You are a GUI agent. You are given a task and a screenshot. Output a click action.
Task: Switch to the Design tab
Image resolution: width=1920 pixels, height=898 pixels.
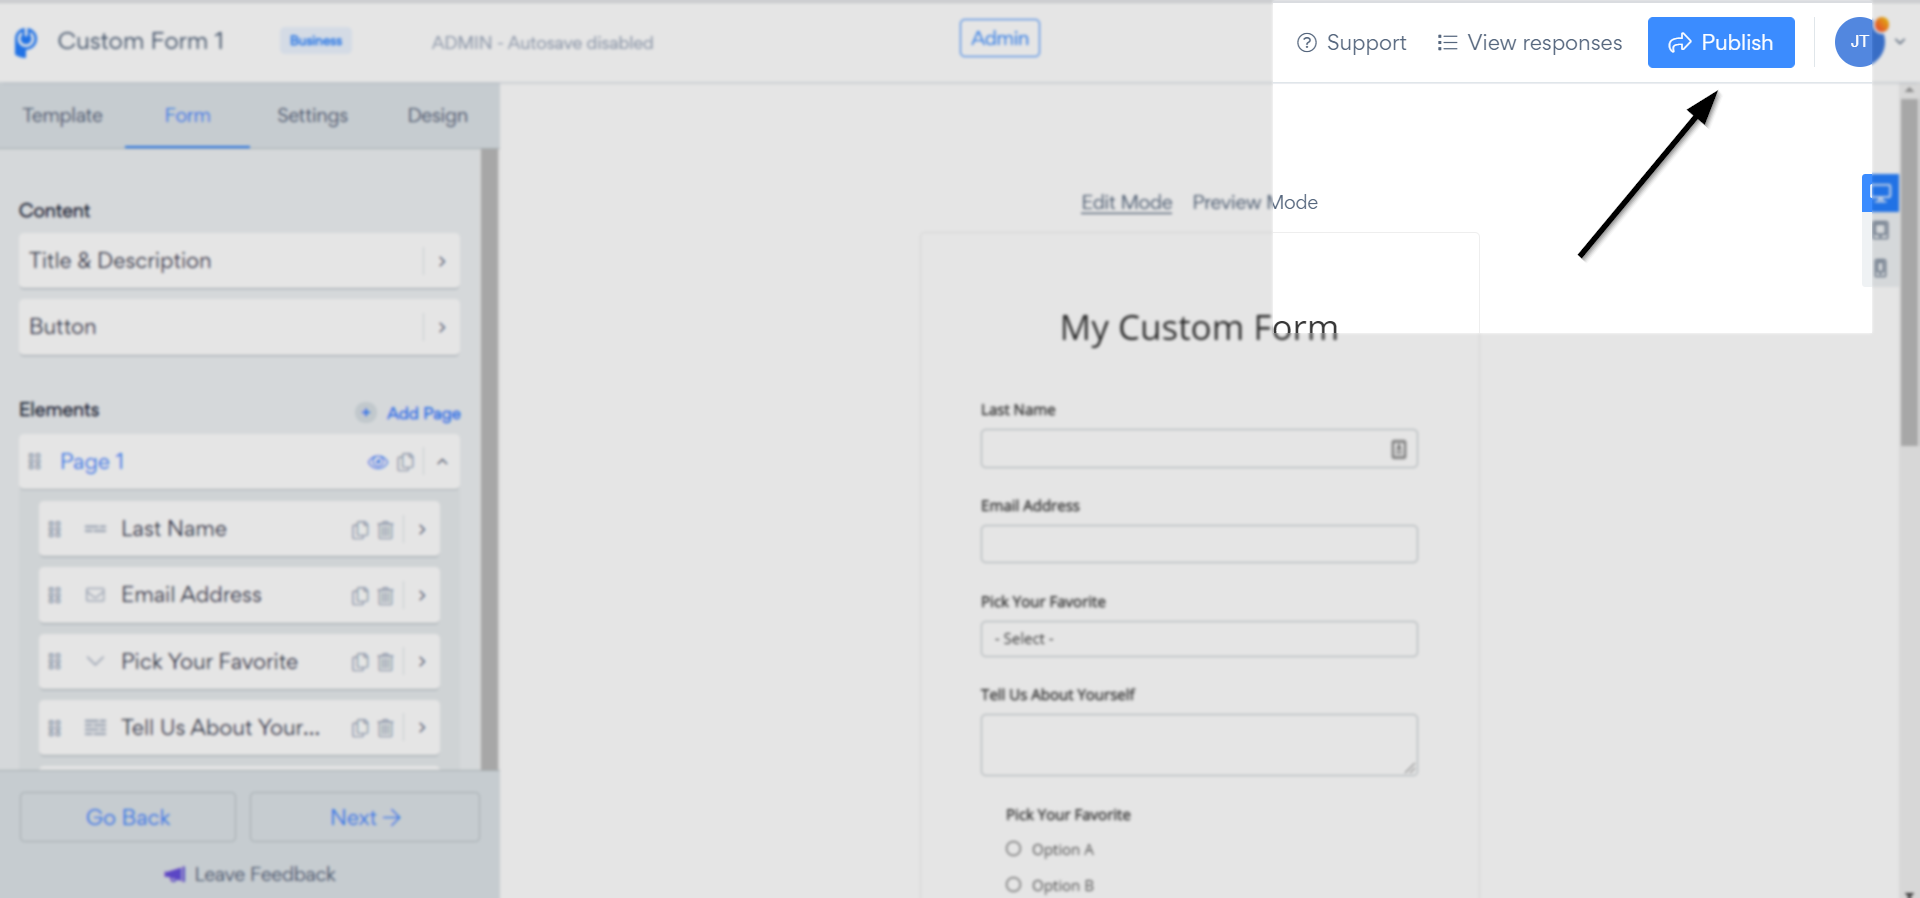click(437, 116)
